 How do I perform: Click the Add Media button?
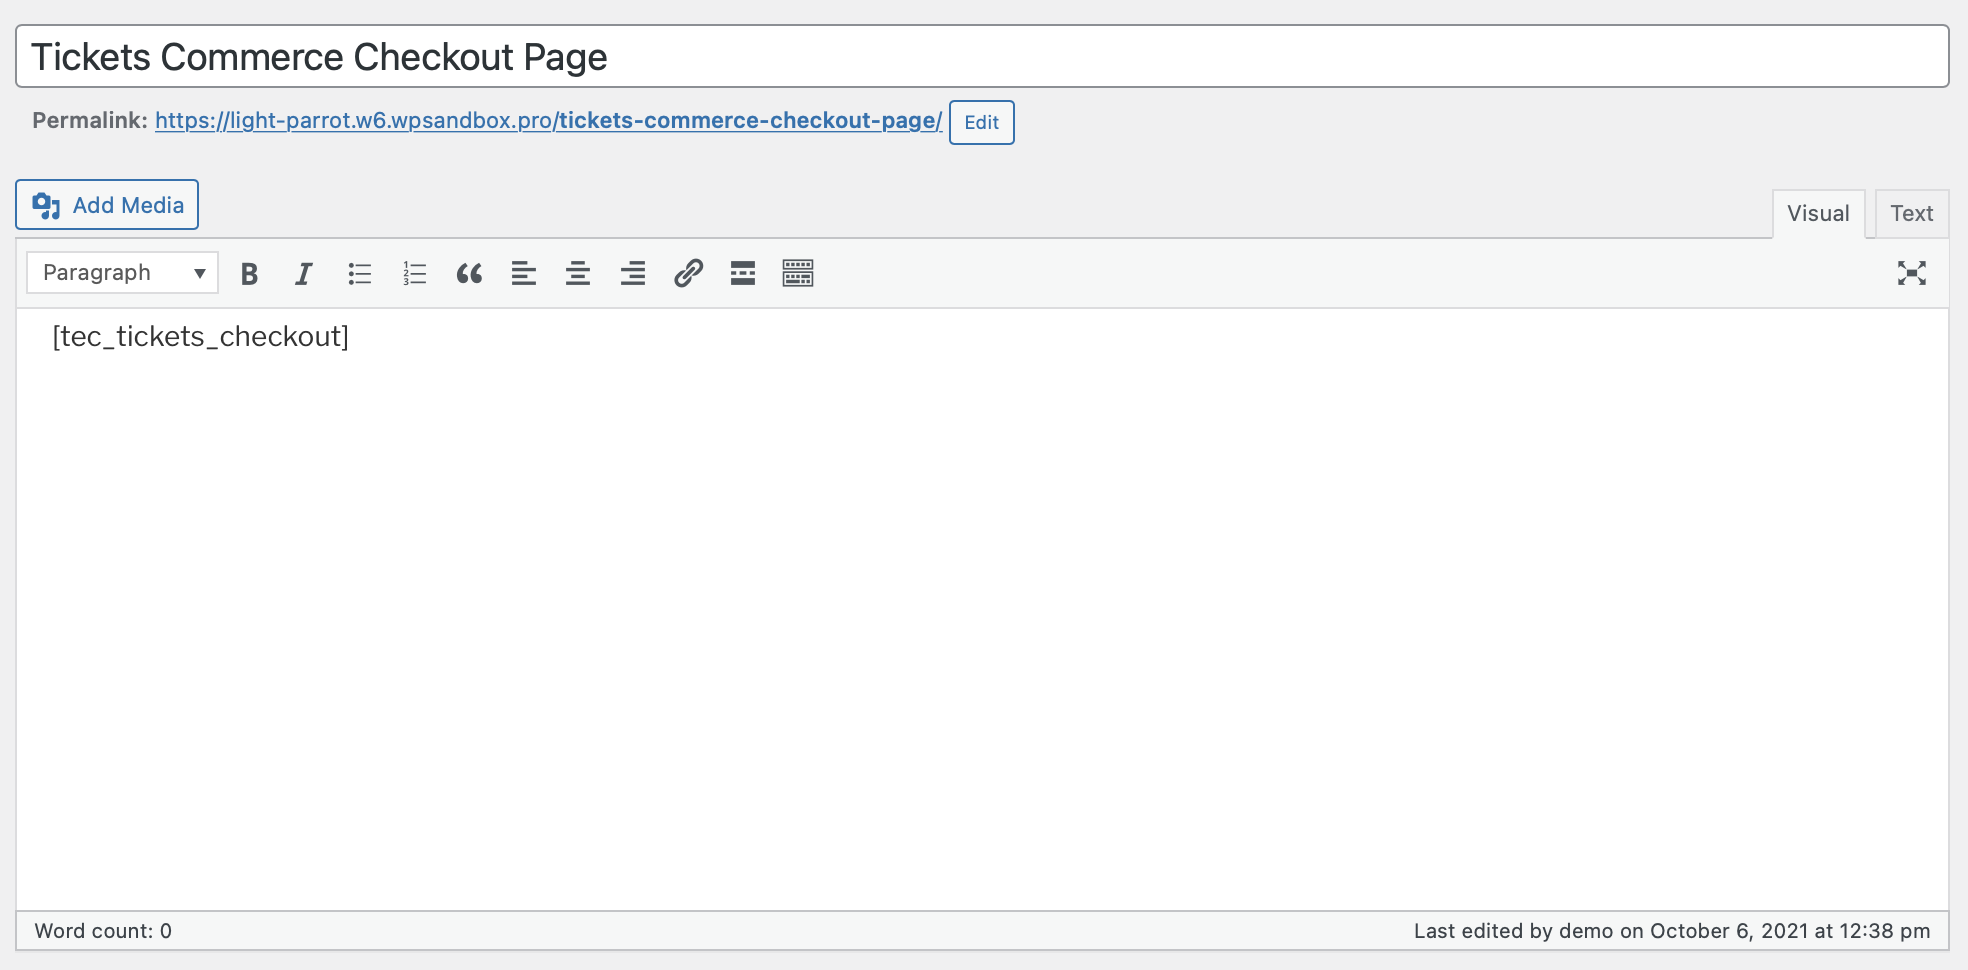(107, 205)
